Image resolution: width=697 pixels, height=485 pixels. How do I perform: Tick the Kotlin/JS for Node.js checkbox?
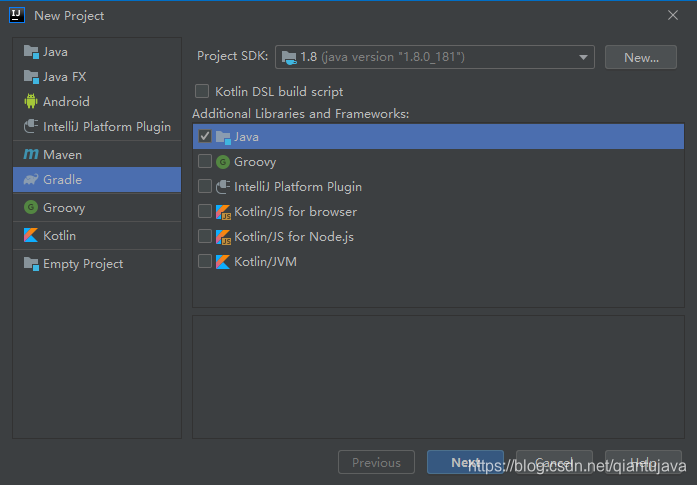click(205, 236)
